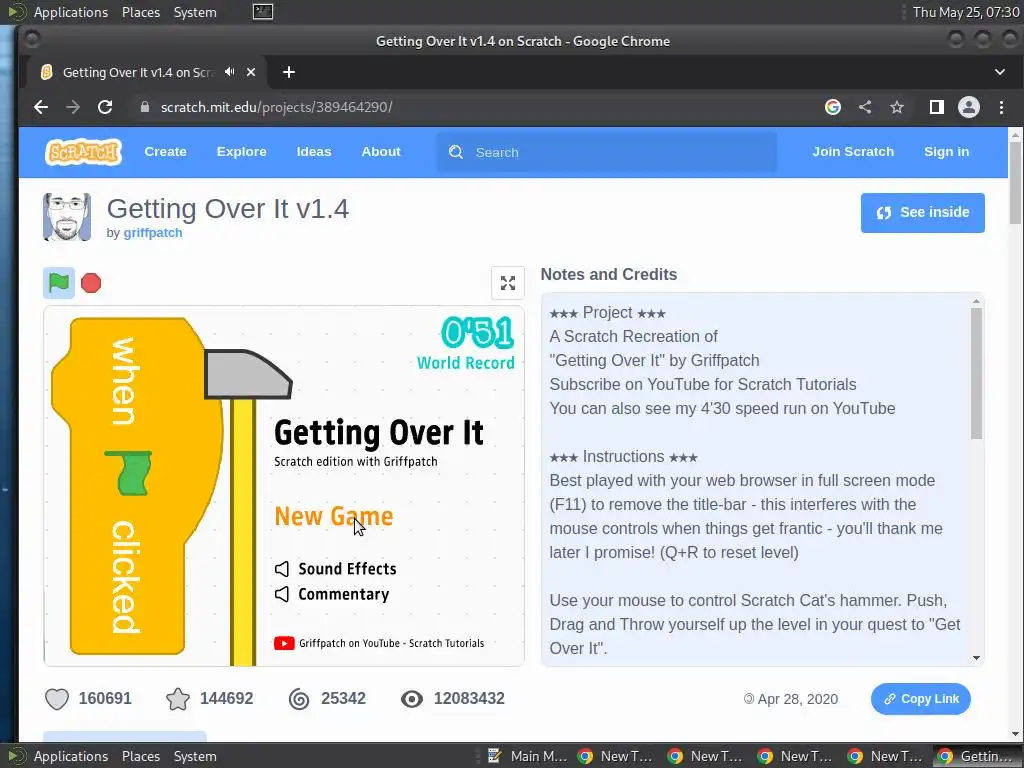
Task: Click the notes panel scroll-up arrow
Action: (976, 301)
